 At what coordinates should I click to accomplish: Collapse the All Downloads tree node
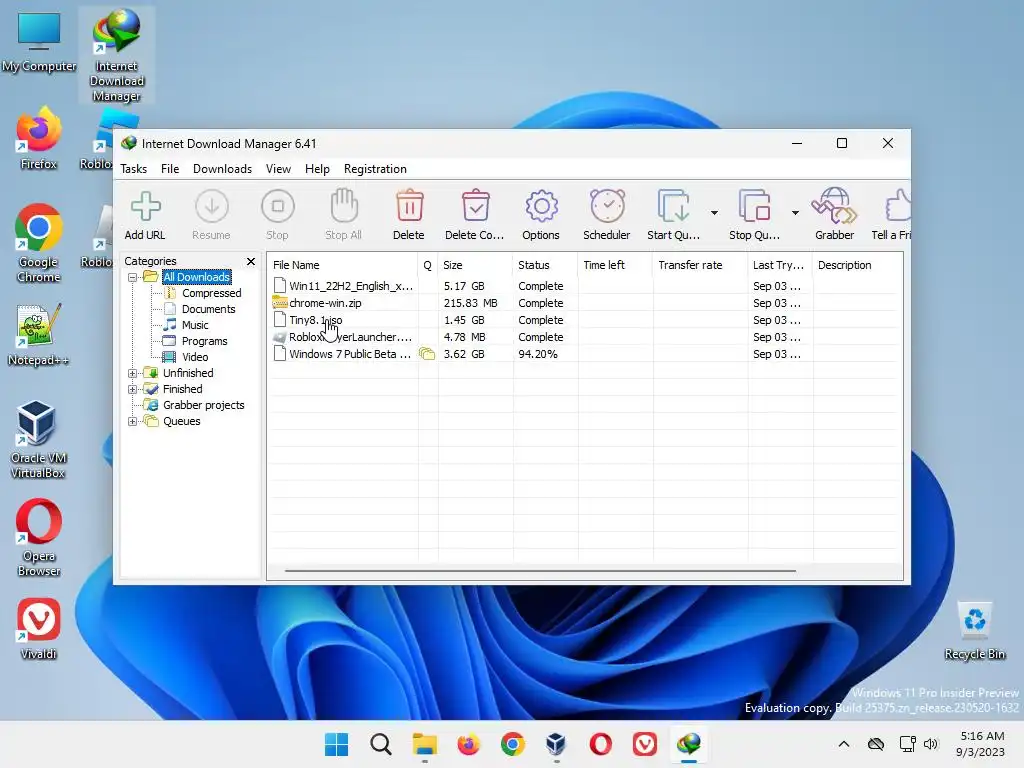click(133, 278)
